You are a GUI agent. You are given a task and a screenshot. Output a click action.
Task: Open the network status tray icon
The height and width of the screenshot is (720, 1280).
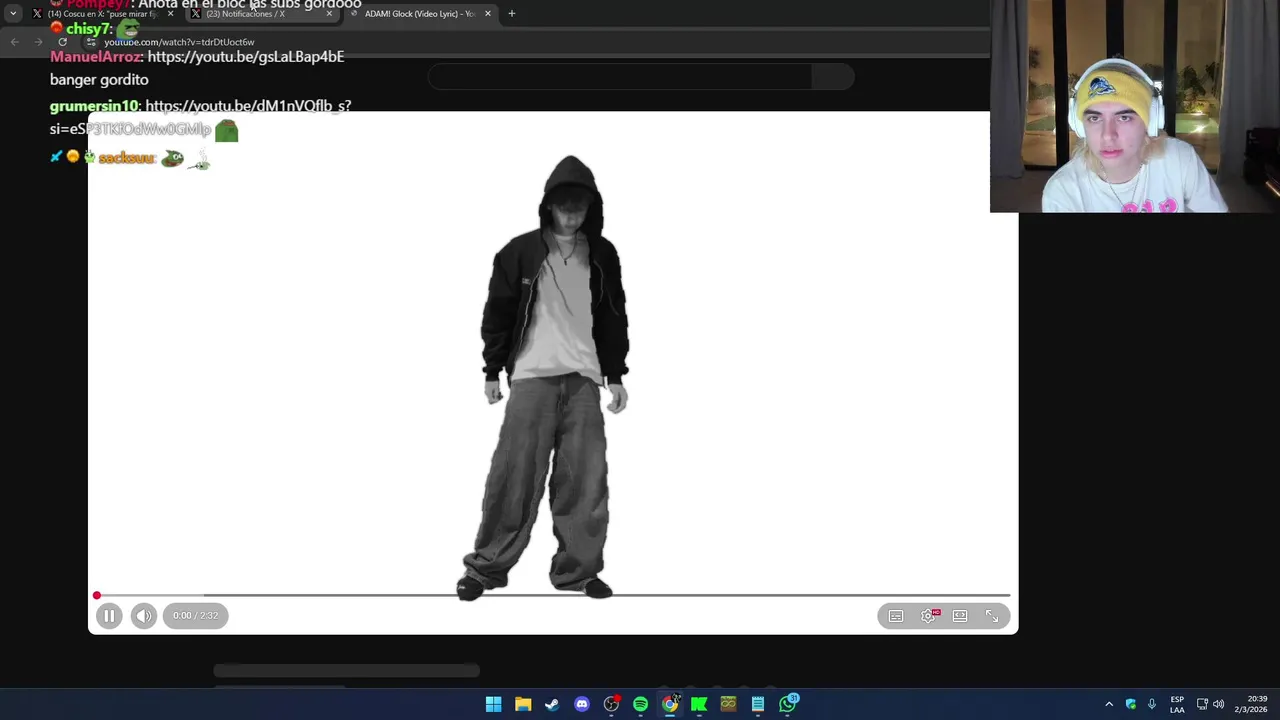click(x=1202, y=704)
